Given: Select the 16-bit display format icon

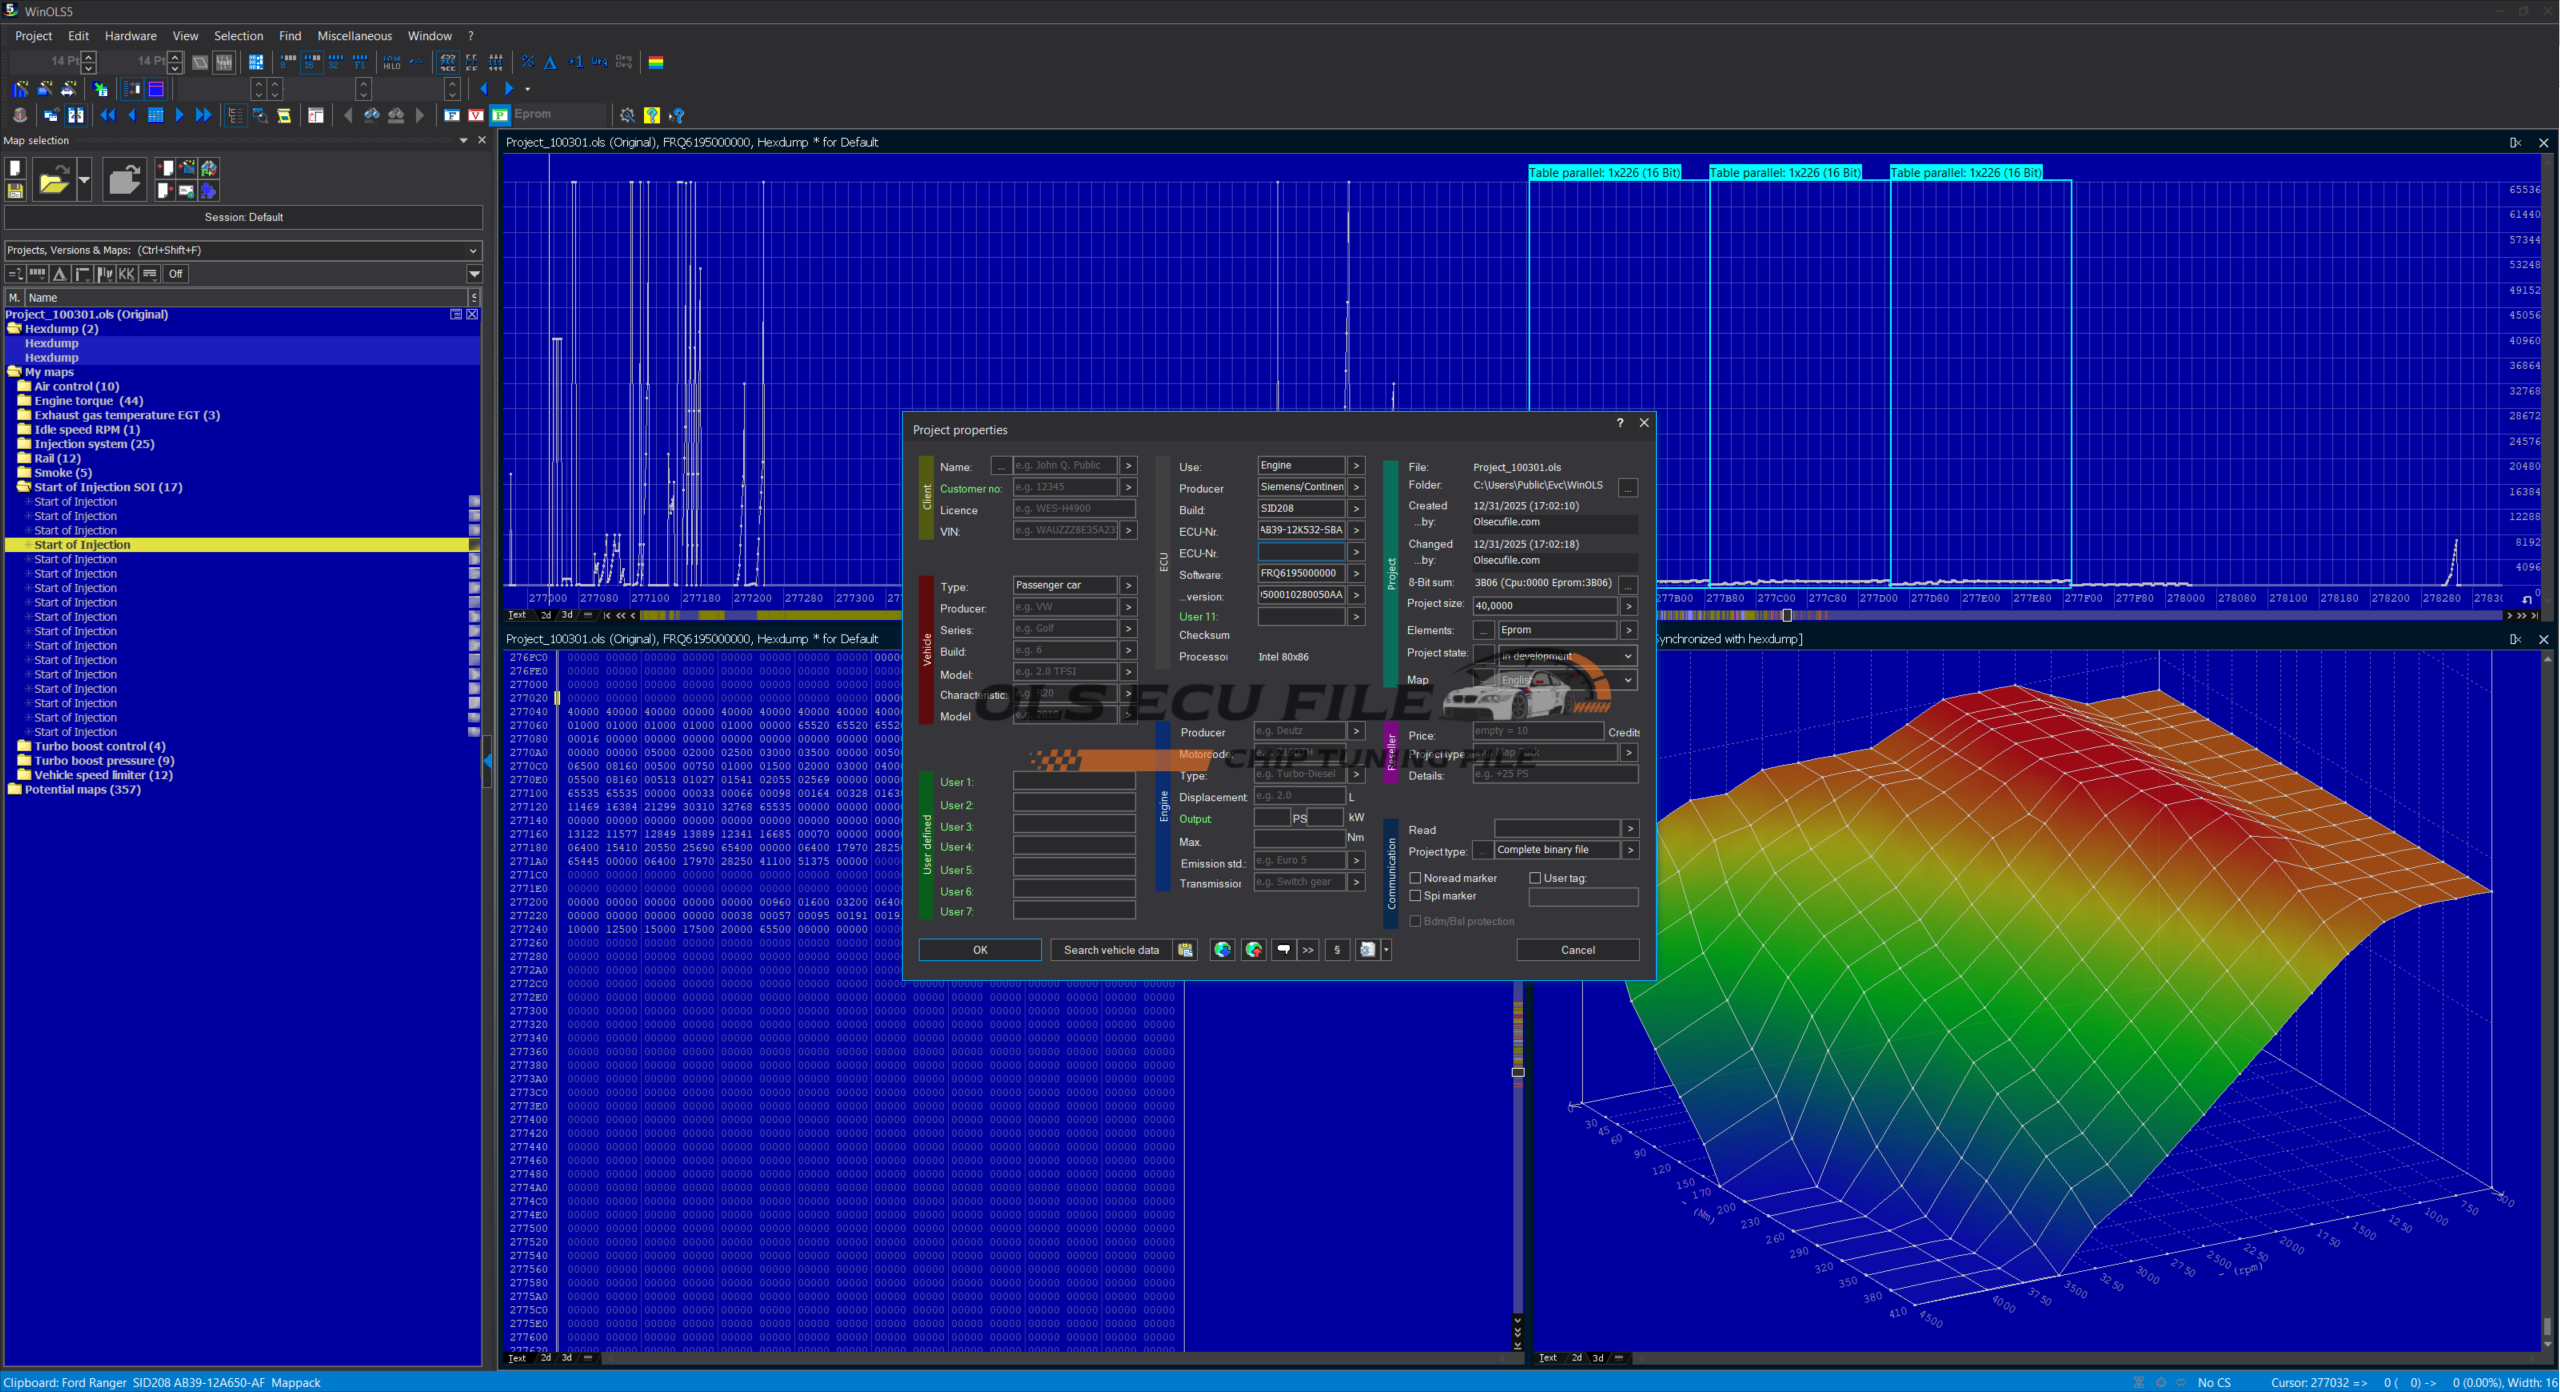Looking at the screenshot, I should 312,62.
